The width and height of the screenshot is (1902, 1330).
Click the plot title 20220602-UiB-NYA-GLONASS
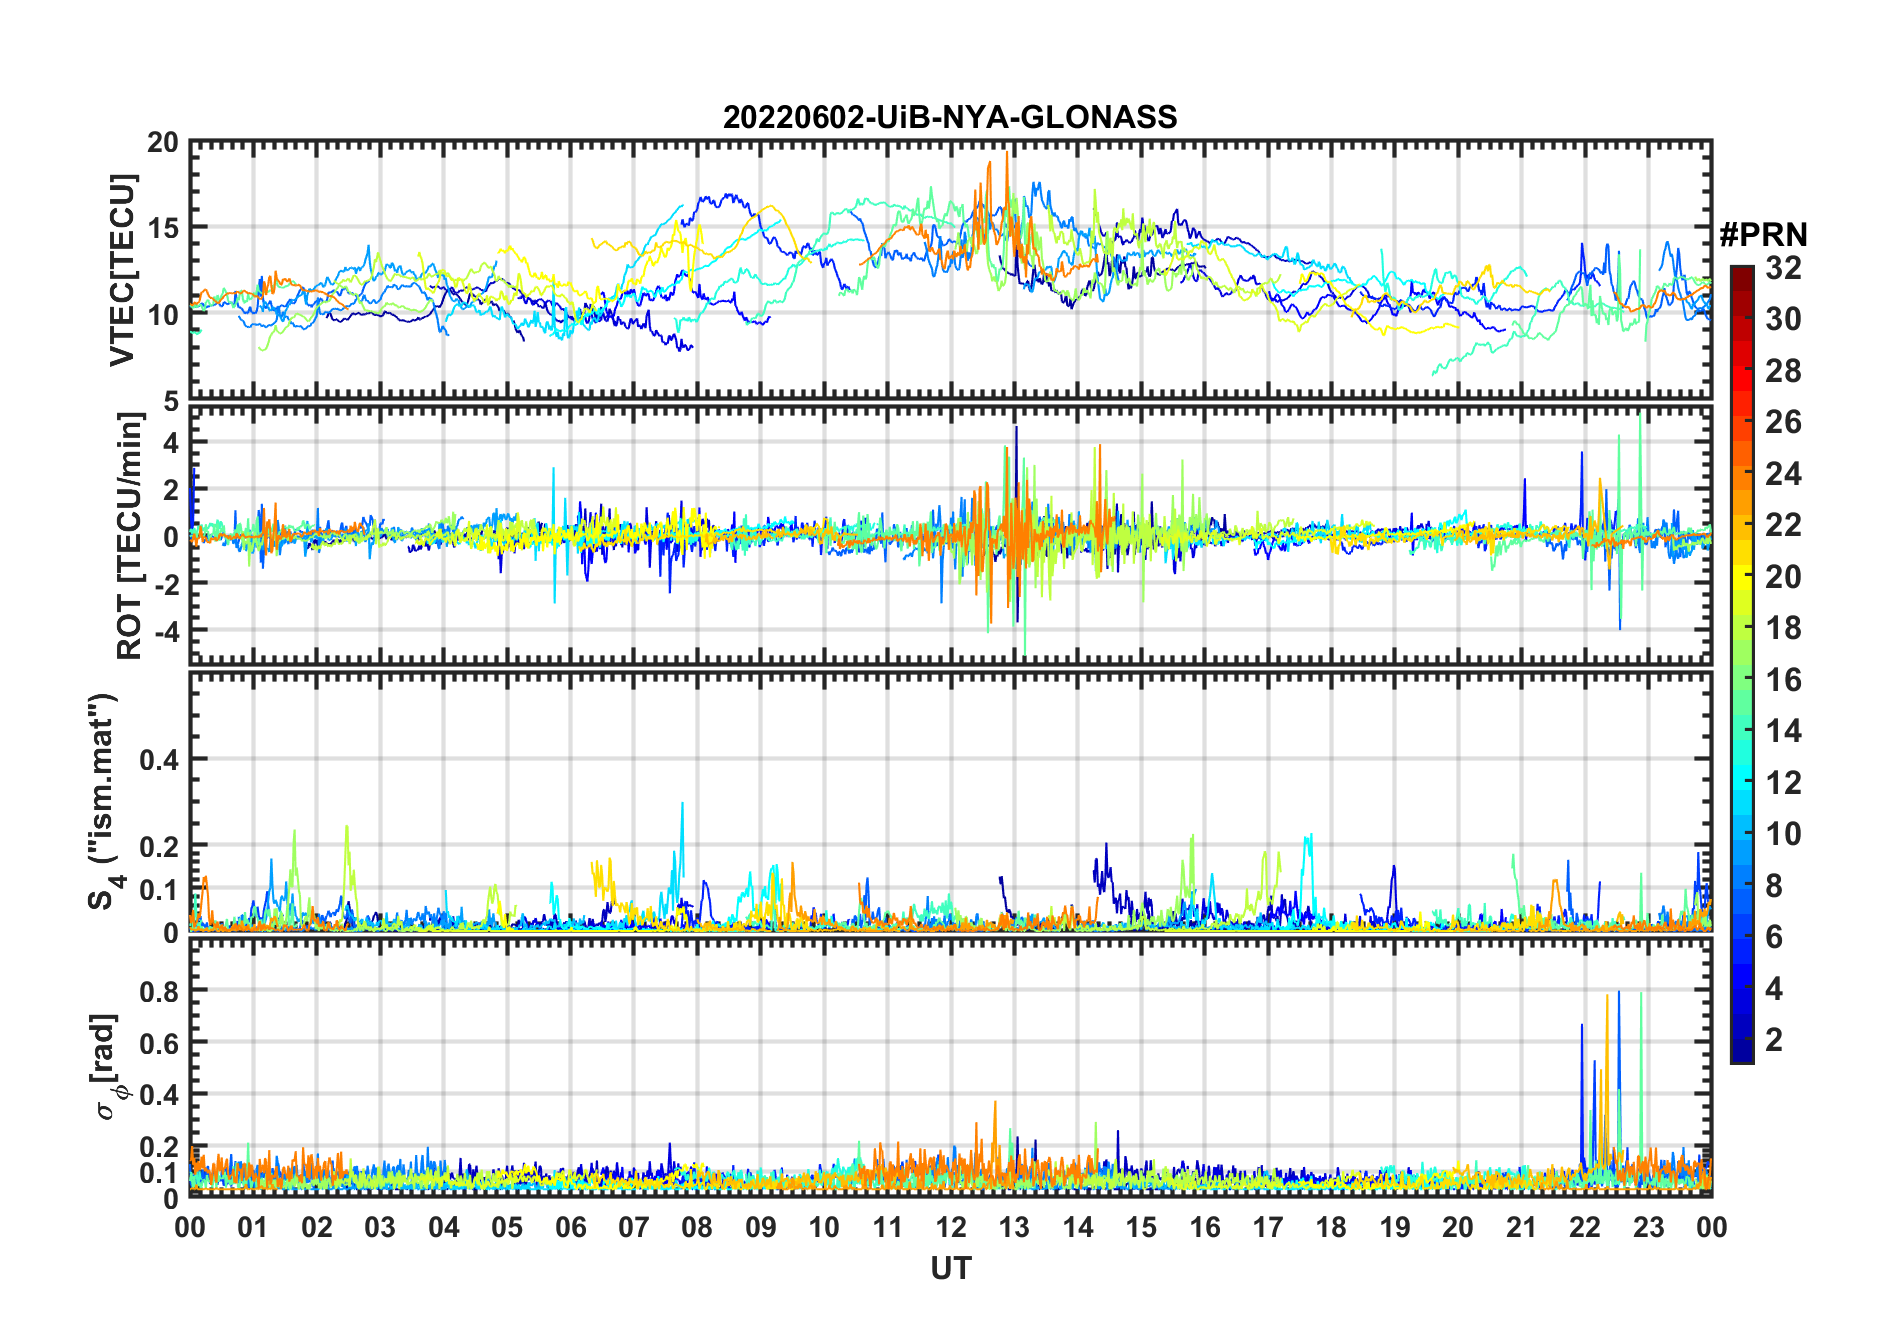950,118
